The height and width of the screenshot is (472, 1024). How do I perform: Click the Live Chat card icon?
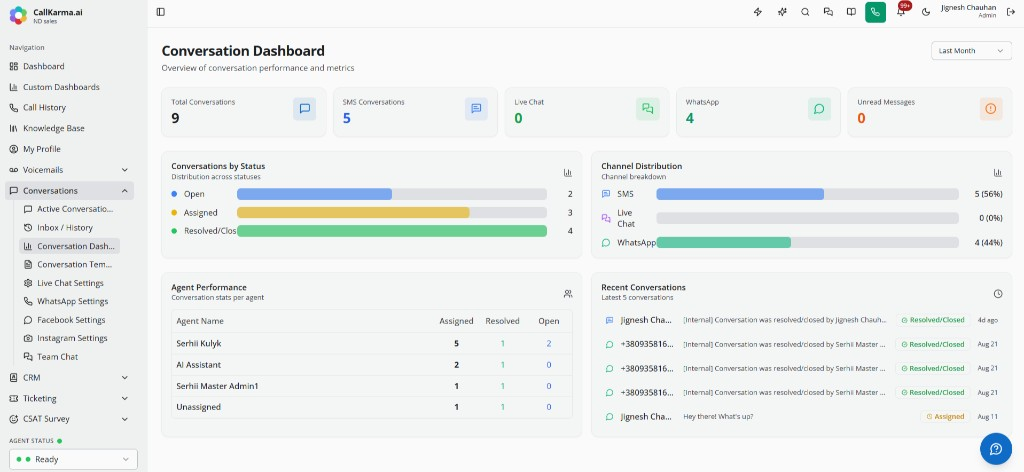pyautogui.click(x=648, y=109)
